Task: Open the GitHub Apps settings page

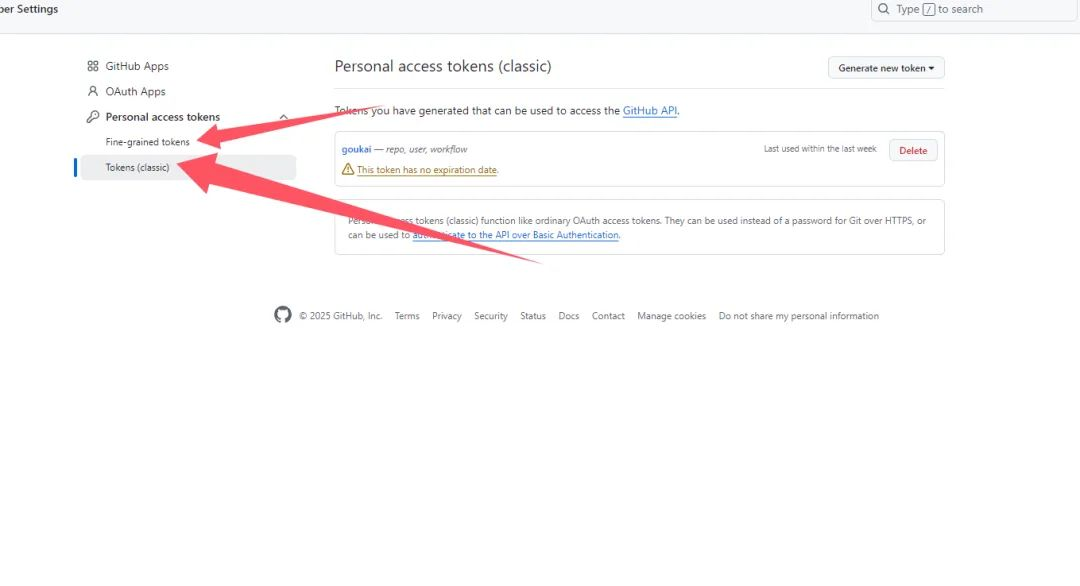Action: tap(137, 66)
